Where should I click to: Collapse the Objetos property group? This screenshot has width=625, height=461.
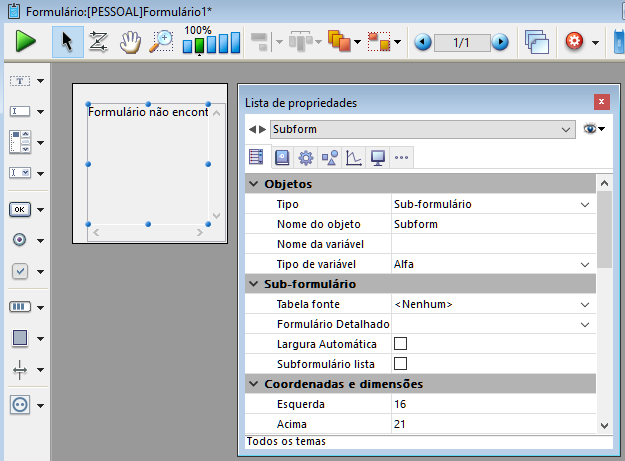(x=253, y=184)
